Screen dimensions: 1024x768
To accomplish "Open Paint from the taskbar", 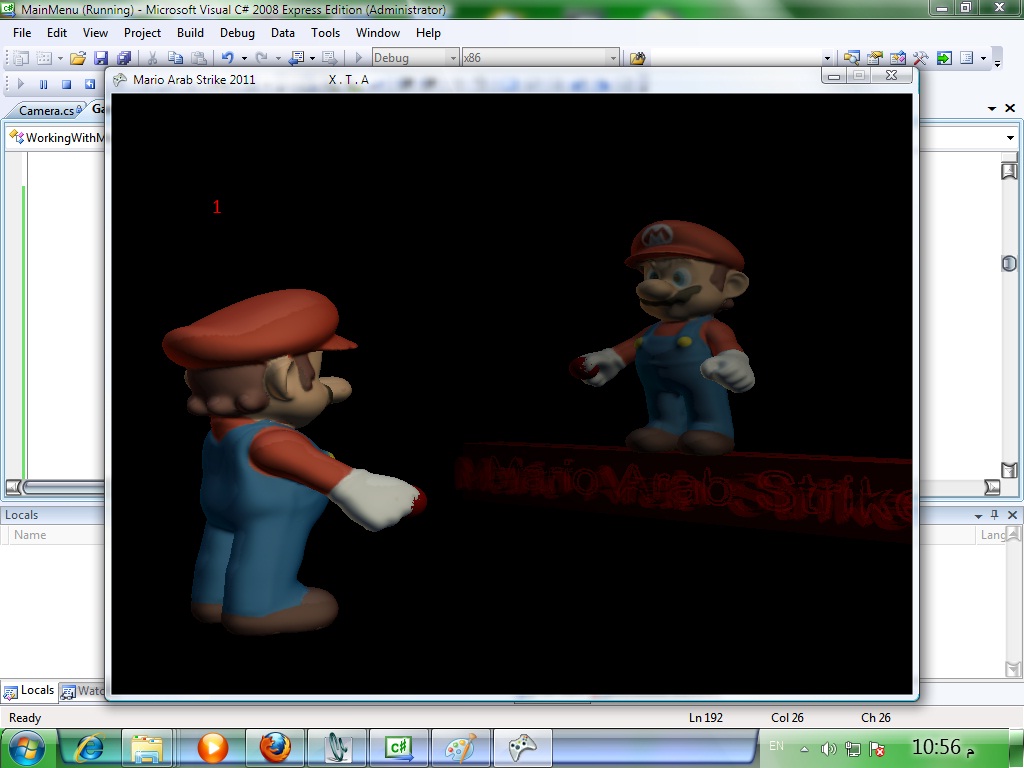I will pyautogui.click(x=461, y=748).
